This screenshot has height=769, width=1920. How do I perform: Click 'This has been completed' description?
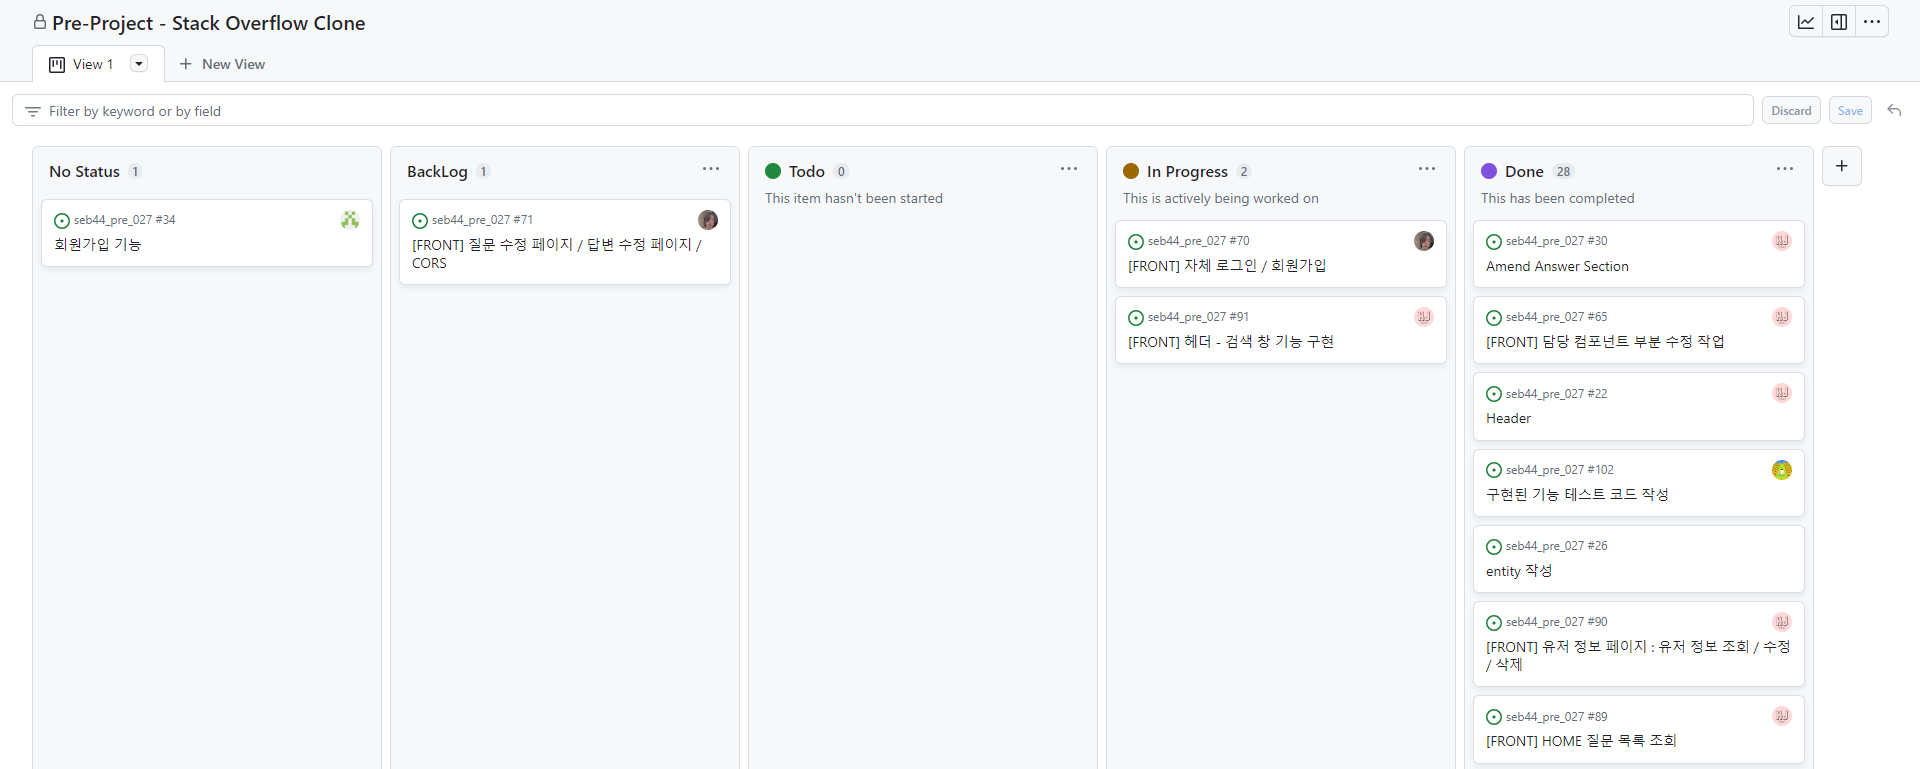(x=1557, y=199)
